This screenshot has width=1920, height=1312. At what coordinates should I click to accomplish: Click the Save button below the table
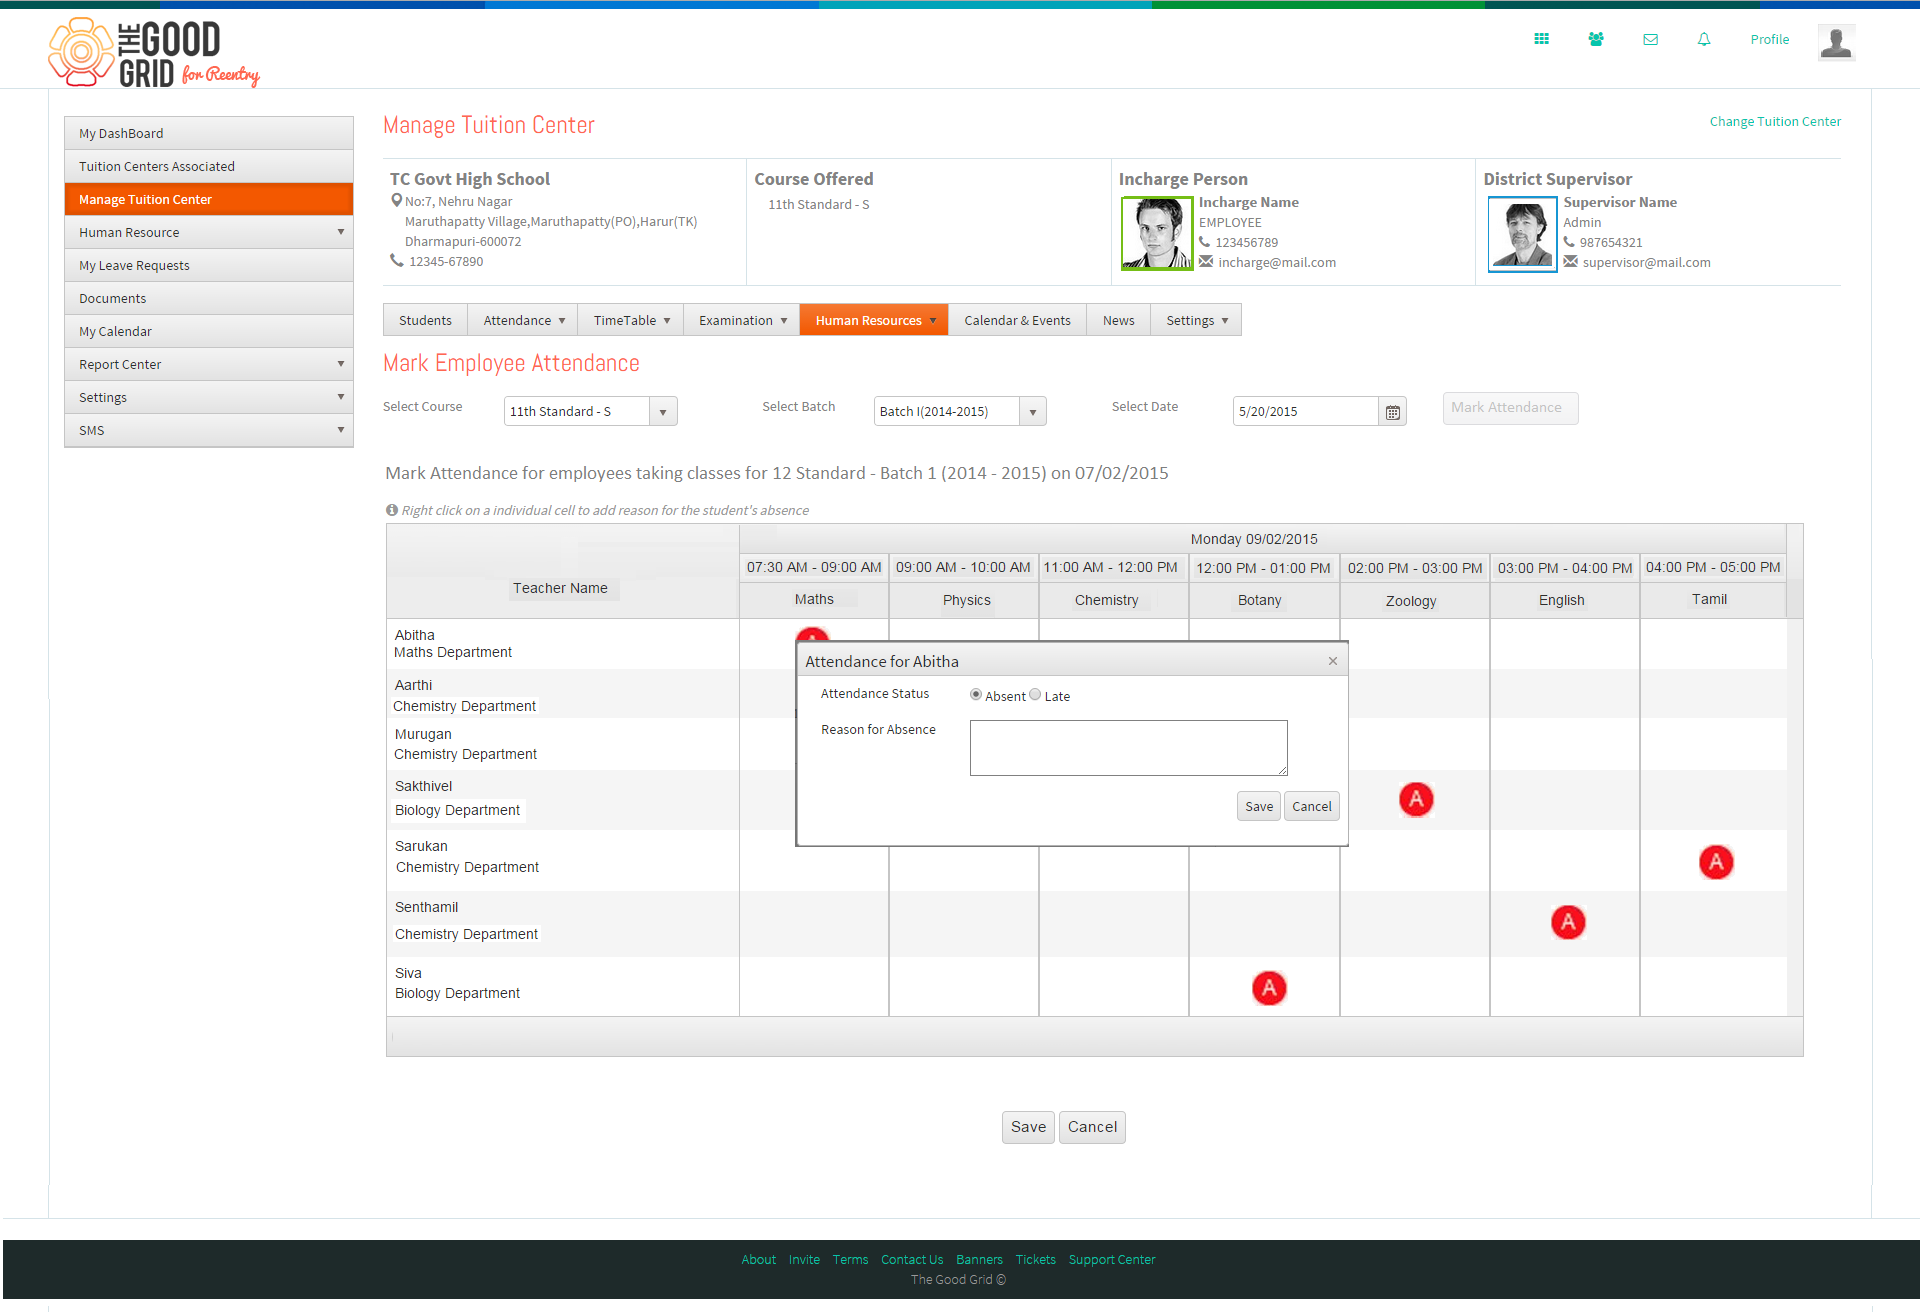coord(1028,1127)
